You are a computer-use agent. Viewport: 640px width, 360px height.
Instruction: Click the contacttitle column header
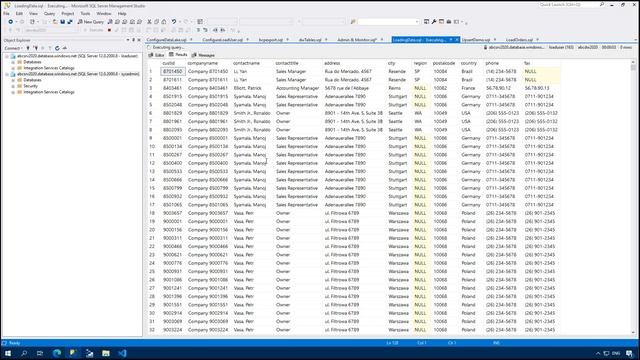pyautogui.click(x=287, y=63)
